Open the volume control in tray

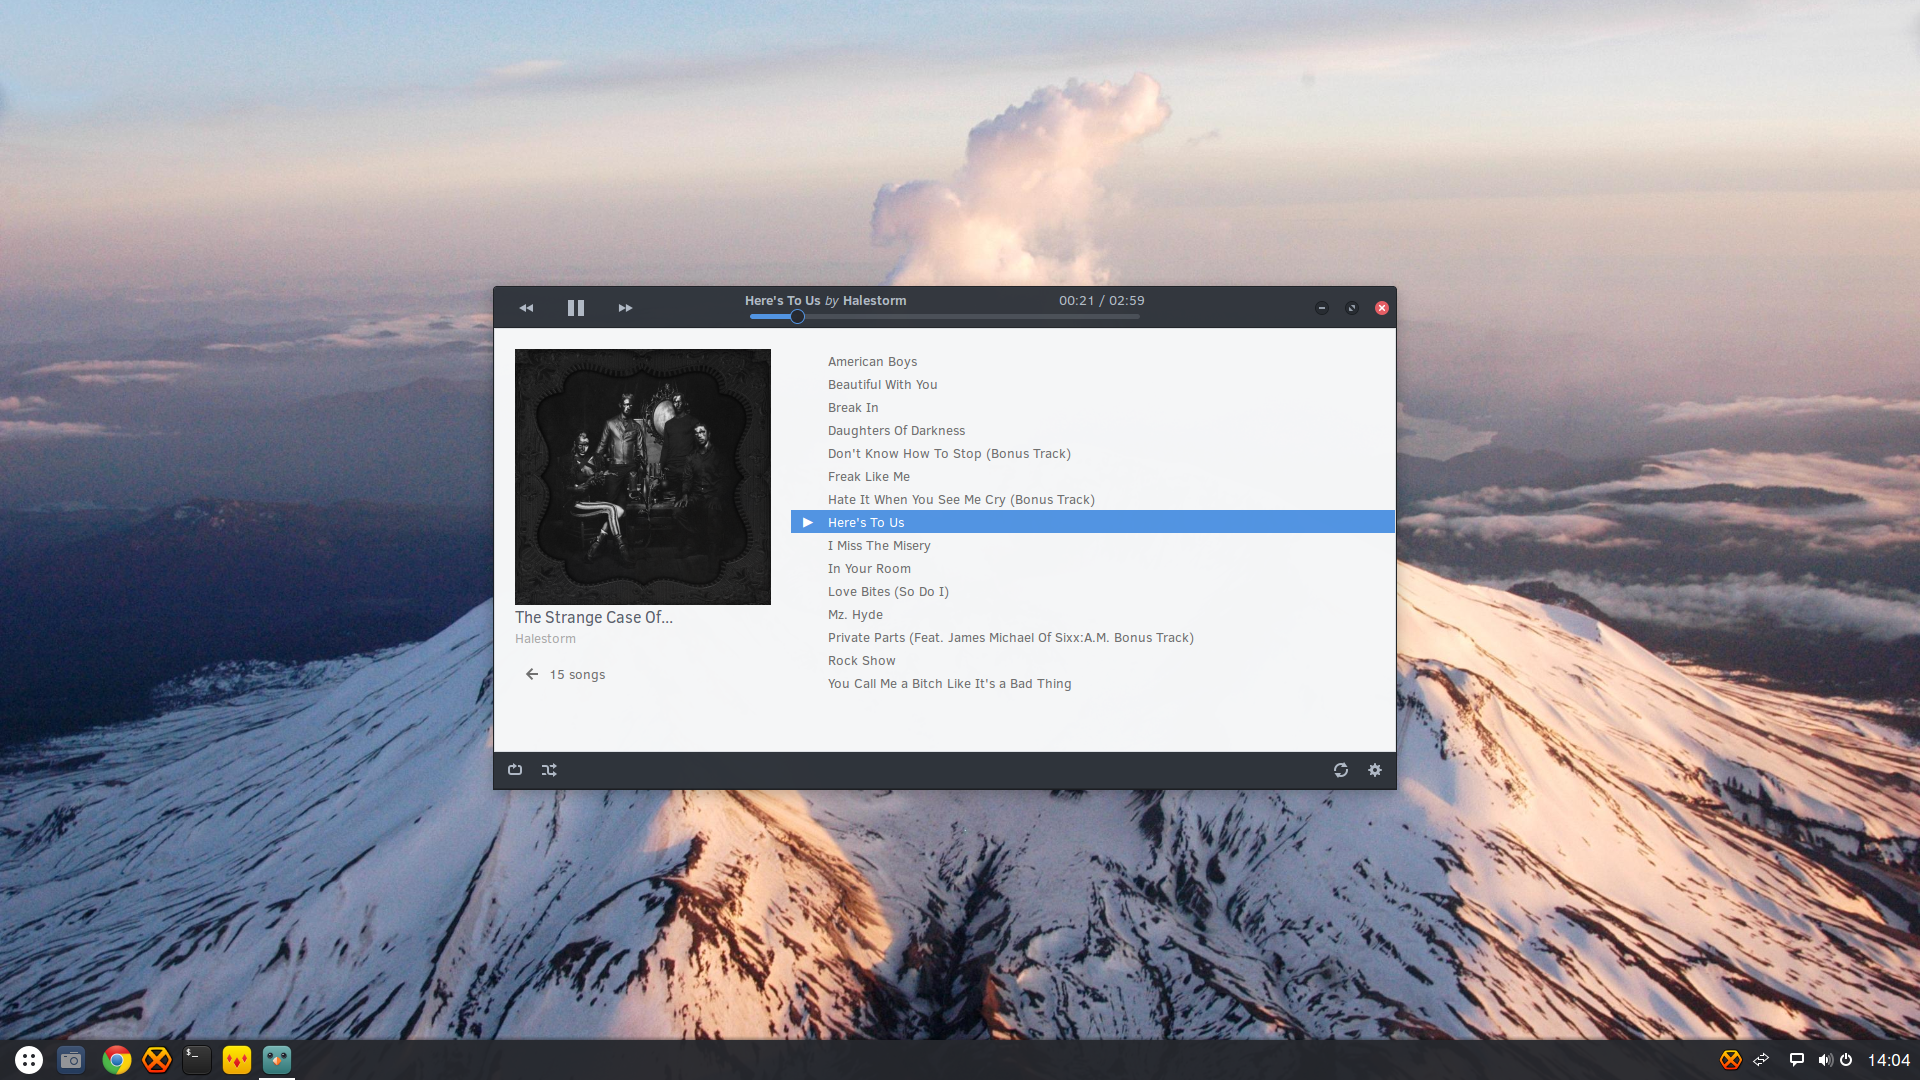coord(1825,1060)
